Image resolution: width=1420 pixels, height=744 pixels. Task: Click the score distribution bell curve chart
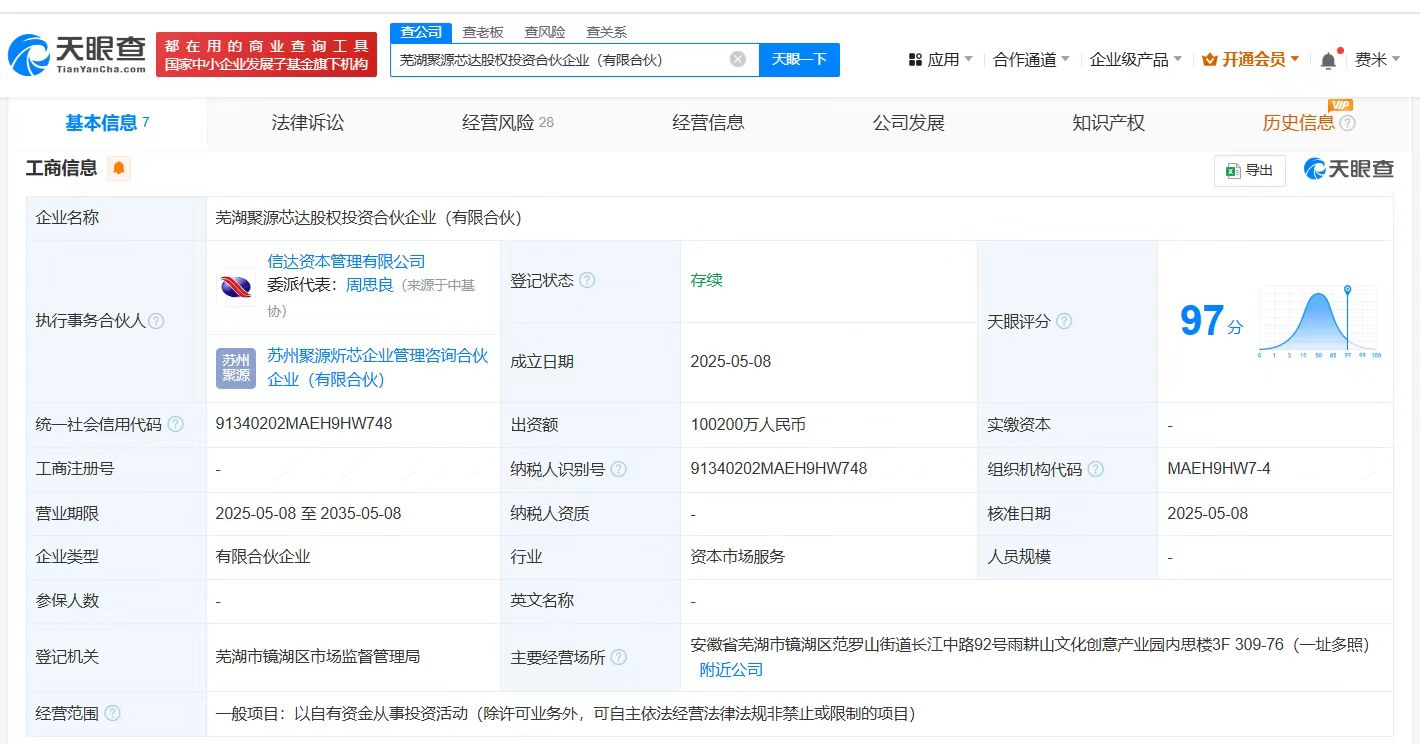[1319, 321]
